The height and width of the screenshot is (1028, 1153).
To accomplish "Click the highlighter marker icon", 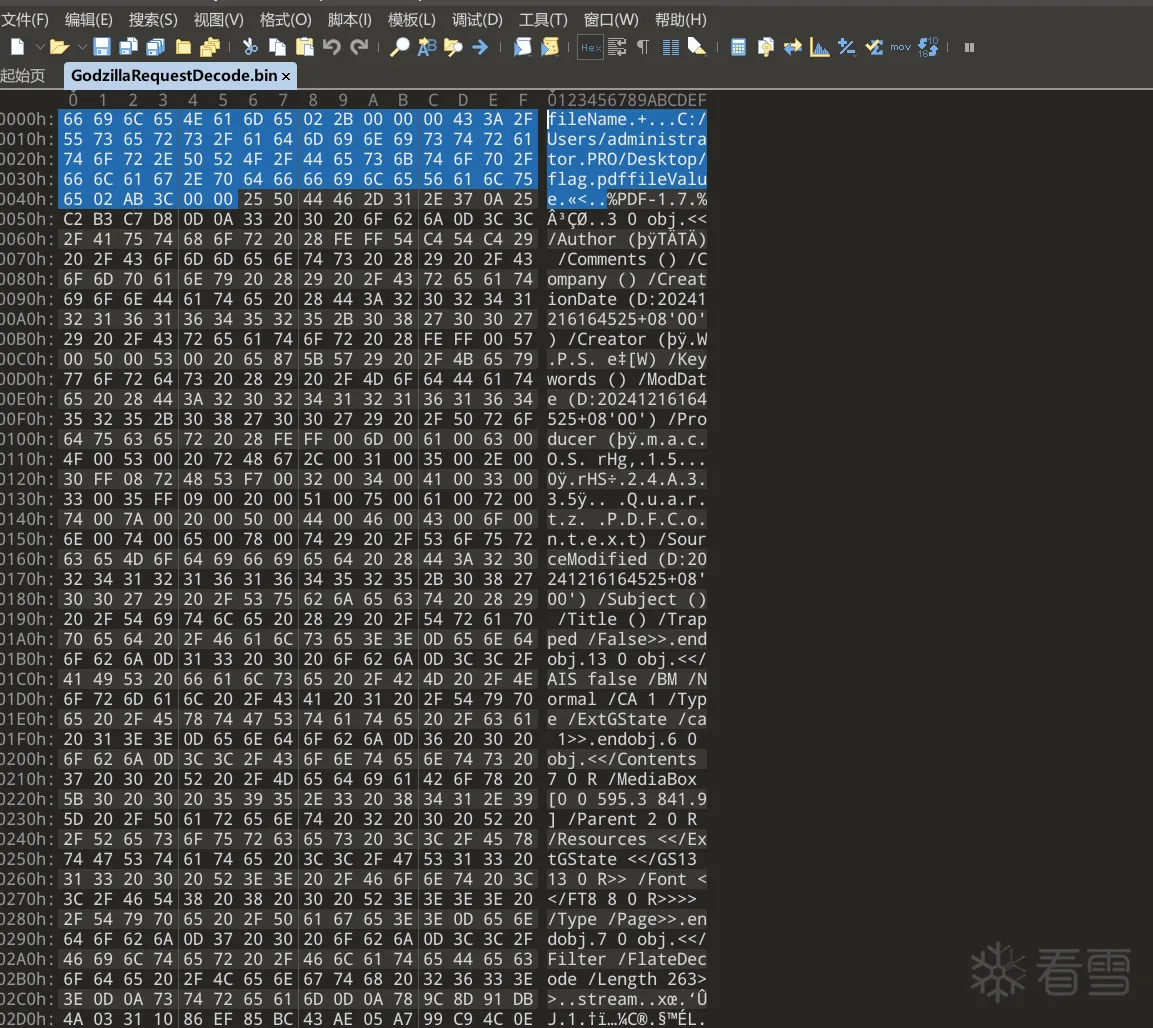I will point(697,47).
